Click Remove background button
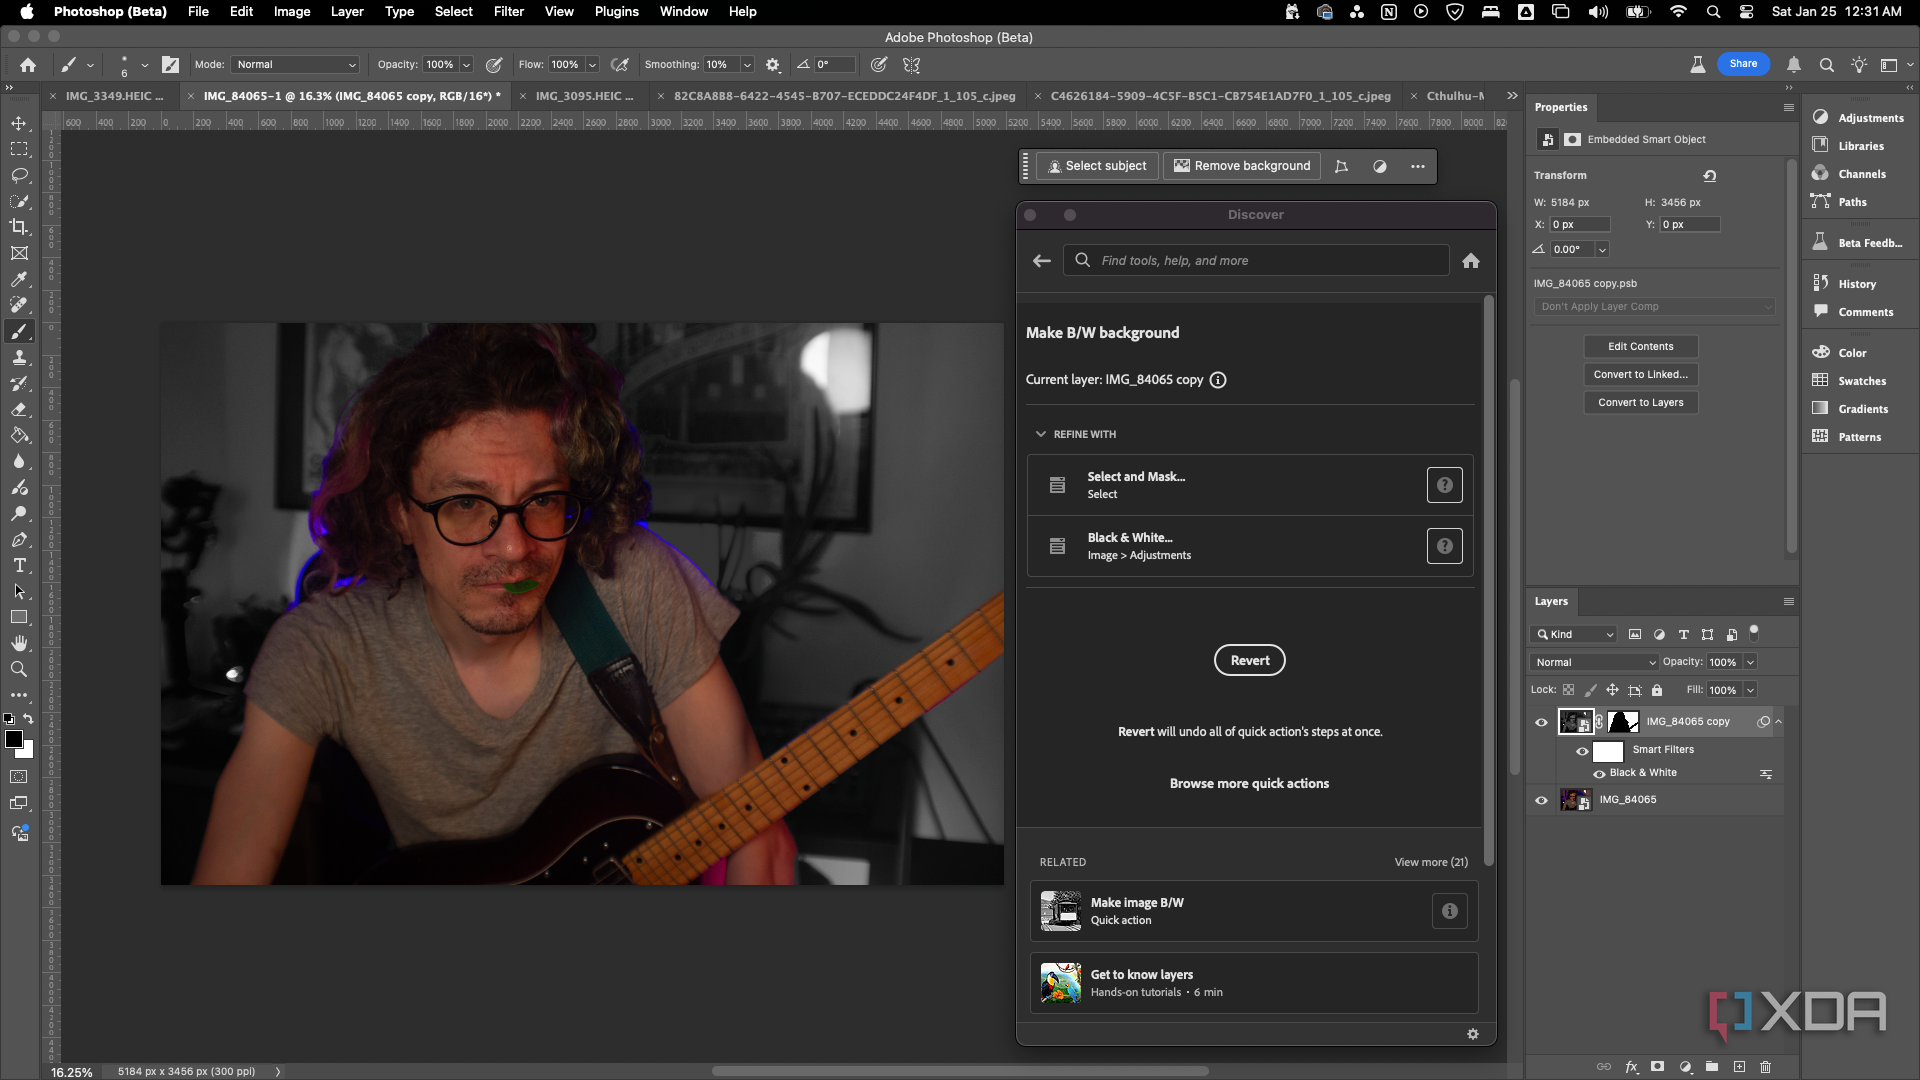This screenshot has width=1920, height=1080. click(x=1241, y=166)
